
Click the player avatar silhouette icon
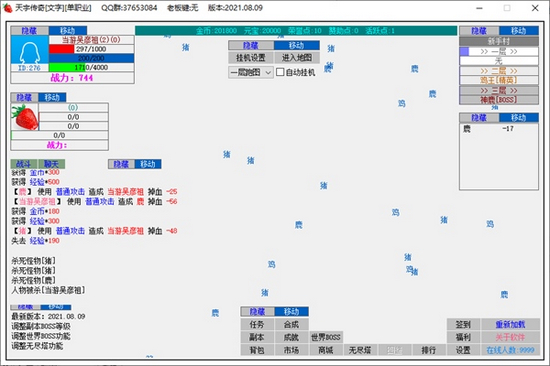[x=30, y=51]
